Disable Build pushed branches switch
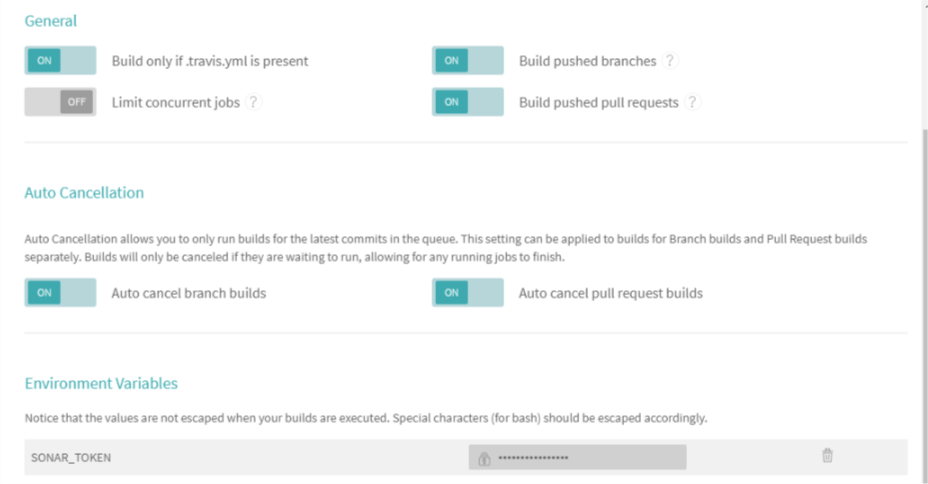The width and height of the screenshot is (928, 484). tap(468, 60)
